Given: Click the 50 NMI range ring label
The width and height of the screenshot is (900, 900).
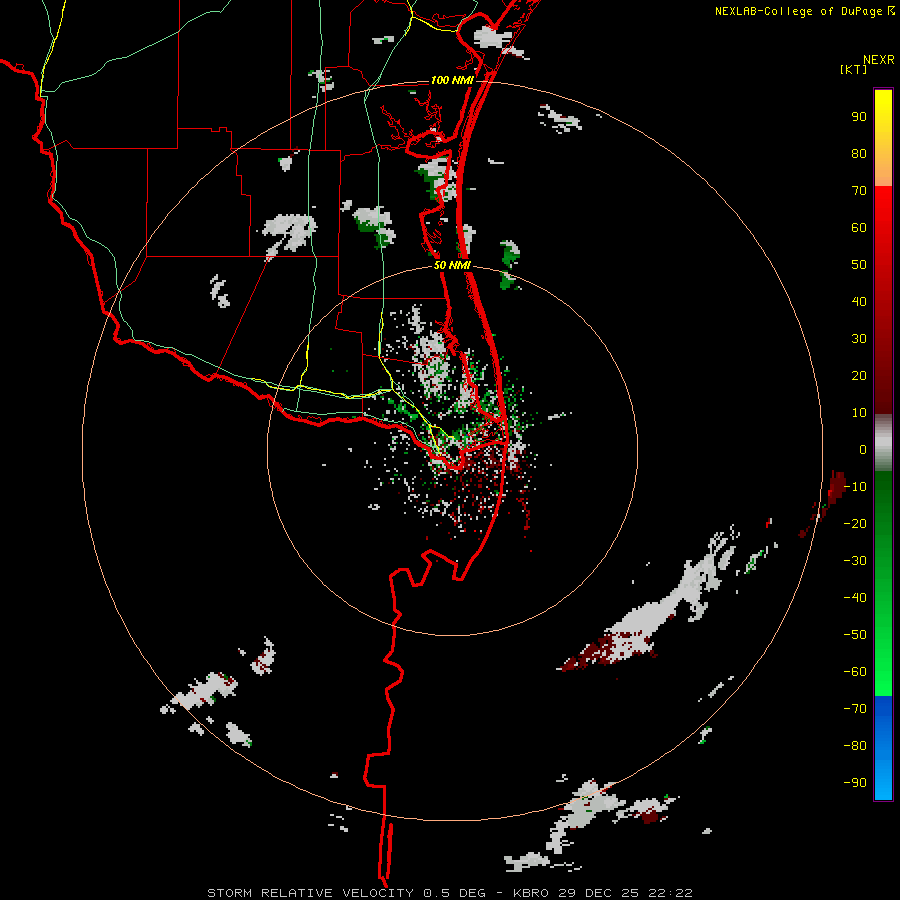Looking at the screenshot, I should (452, 265).
